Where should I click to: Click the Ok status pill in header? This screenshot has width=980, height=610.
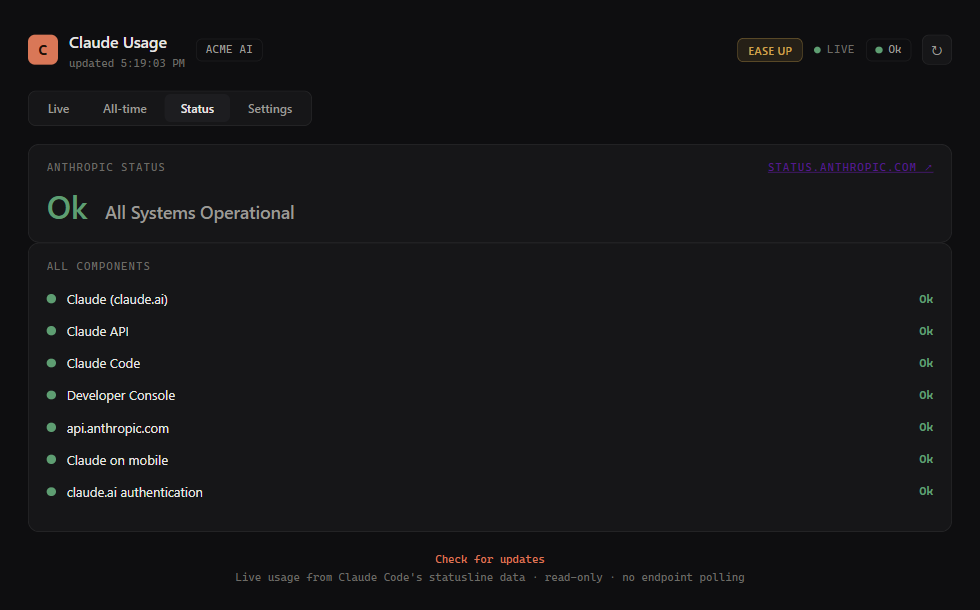click(x=888, y=50)
